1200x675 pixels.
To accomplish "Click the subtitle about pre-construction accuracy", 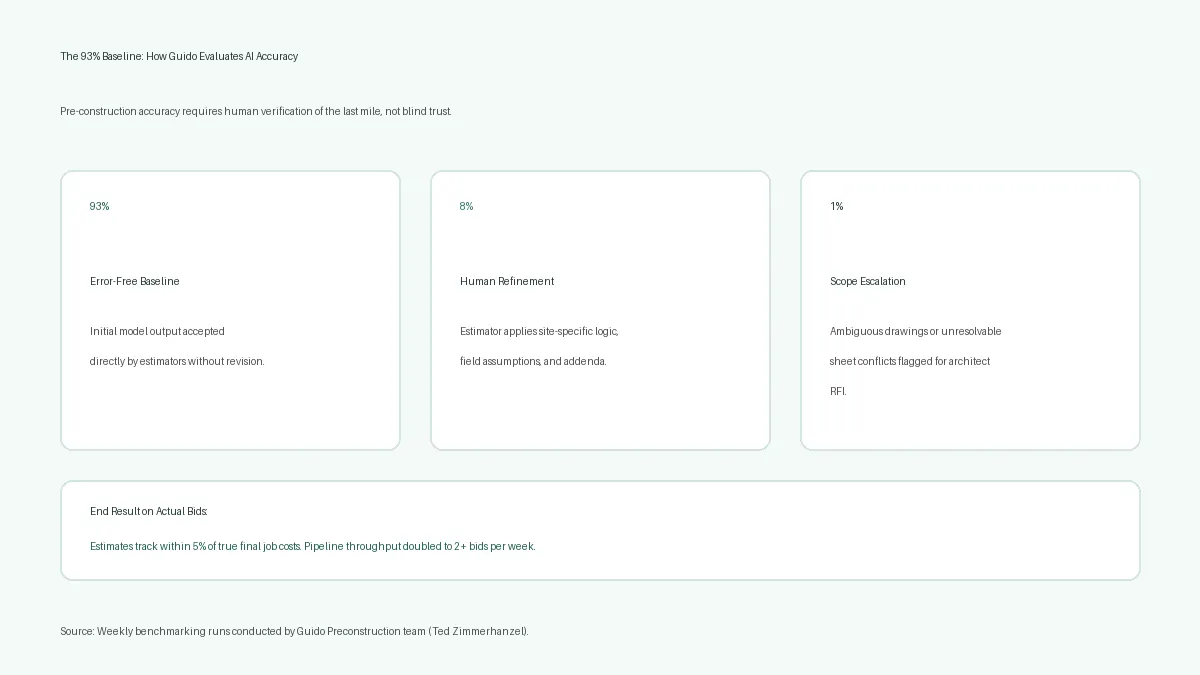I will 256,112.
